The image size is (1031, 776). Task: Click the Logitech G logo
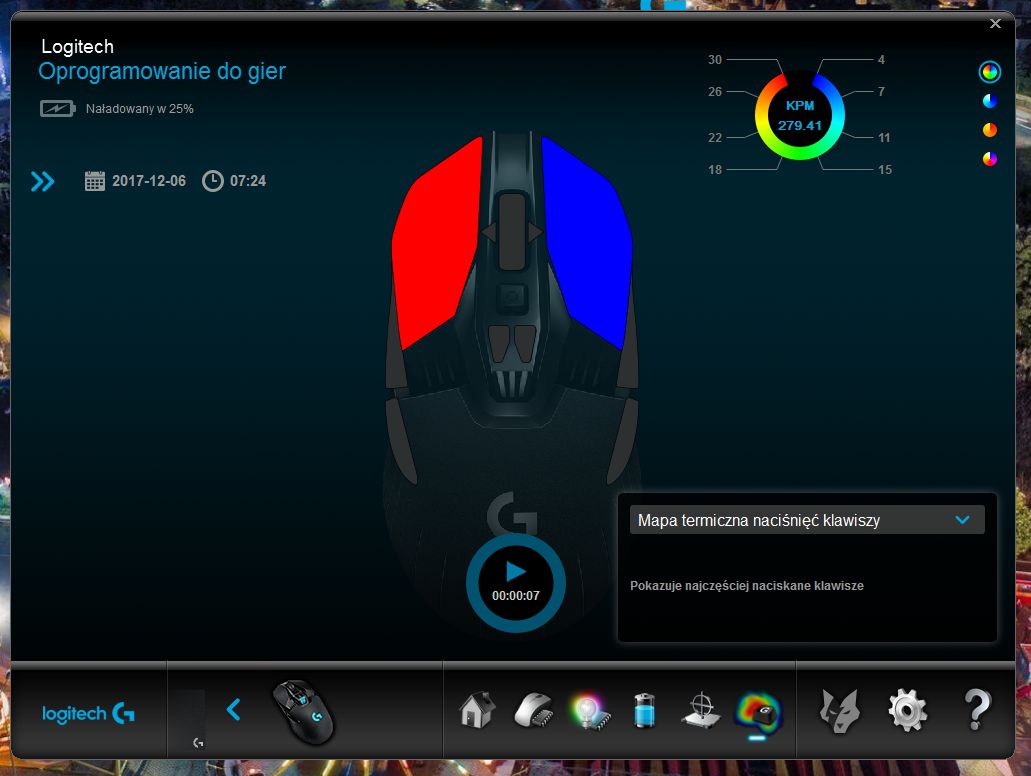[x=89, y=714]
